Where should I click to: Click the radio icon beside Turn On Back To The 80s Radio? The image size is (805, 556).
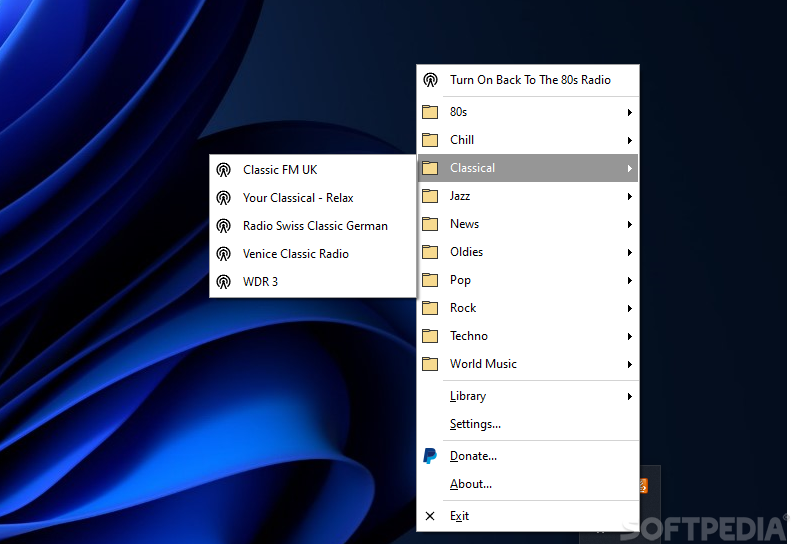430,80
